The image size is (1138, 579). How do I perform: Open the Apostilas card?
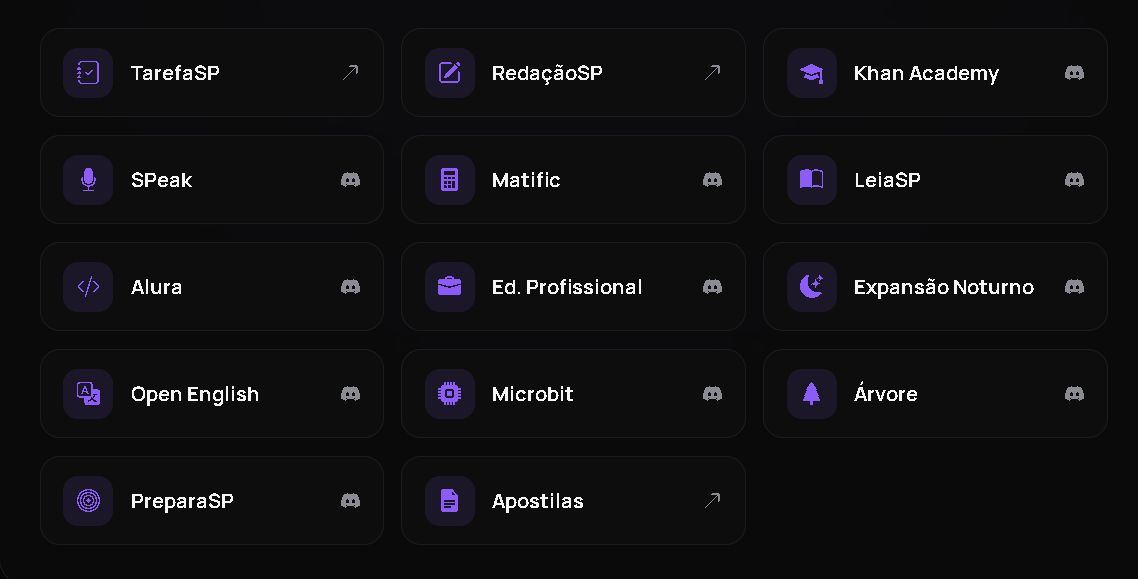point(573,501)
